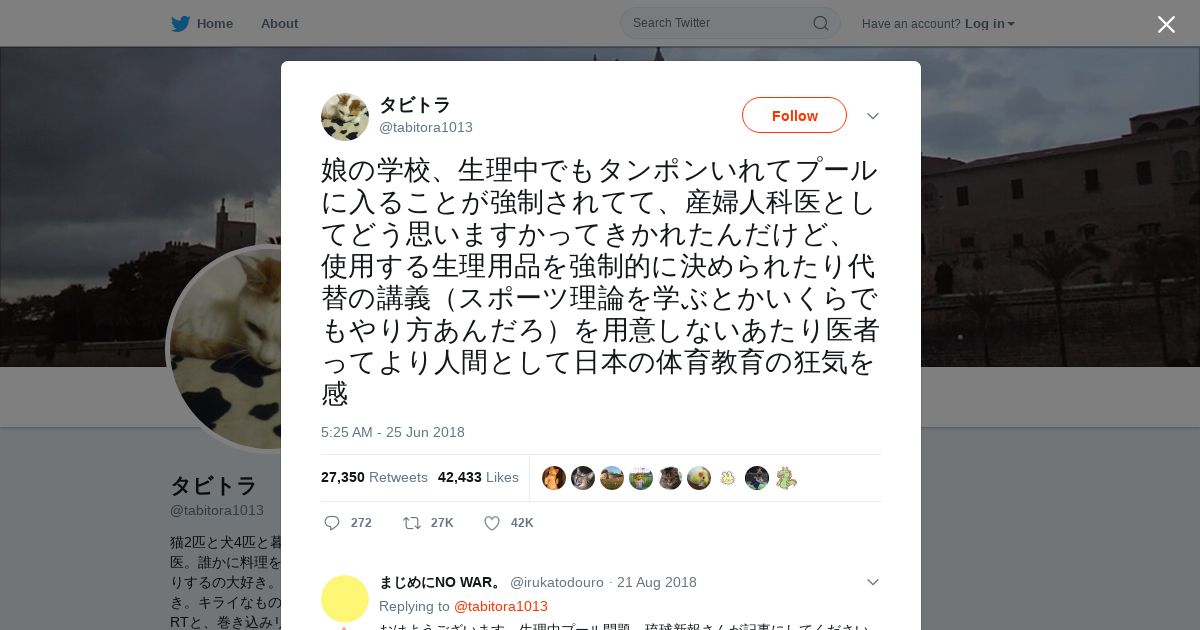The width and height of the screenshot is (1200, 630).
Task: Click the Twitter bird Home icon
Action: pyautogui.click(x=180, y=23)
